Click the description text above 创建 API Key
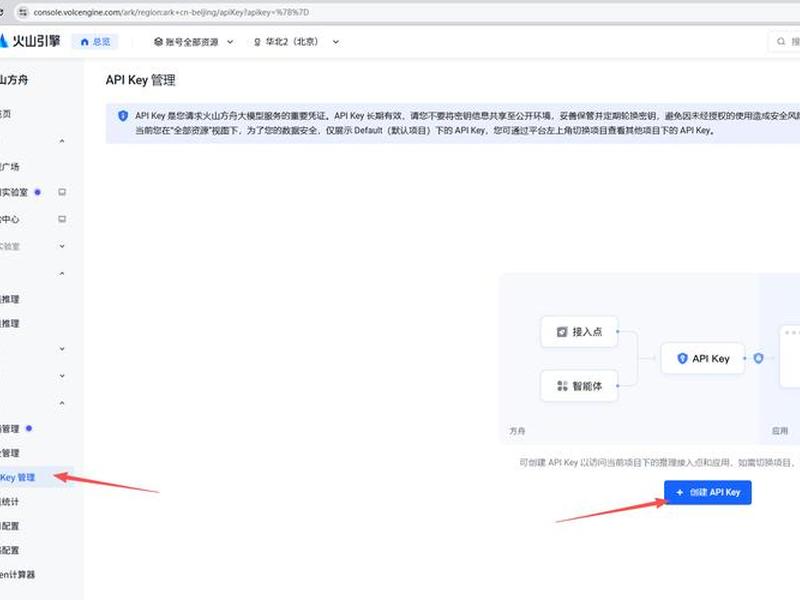This screenshot has height=600, width=800. pyautogui.click(x=658, y=463)
